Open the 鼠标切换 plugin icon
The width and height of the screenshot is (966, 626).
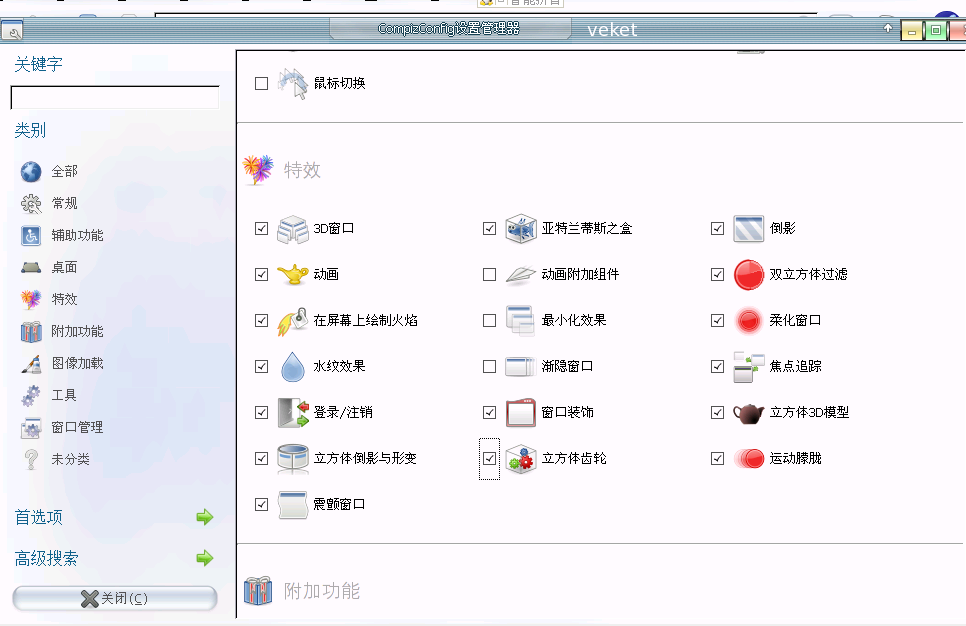(293, 84)
